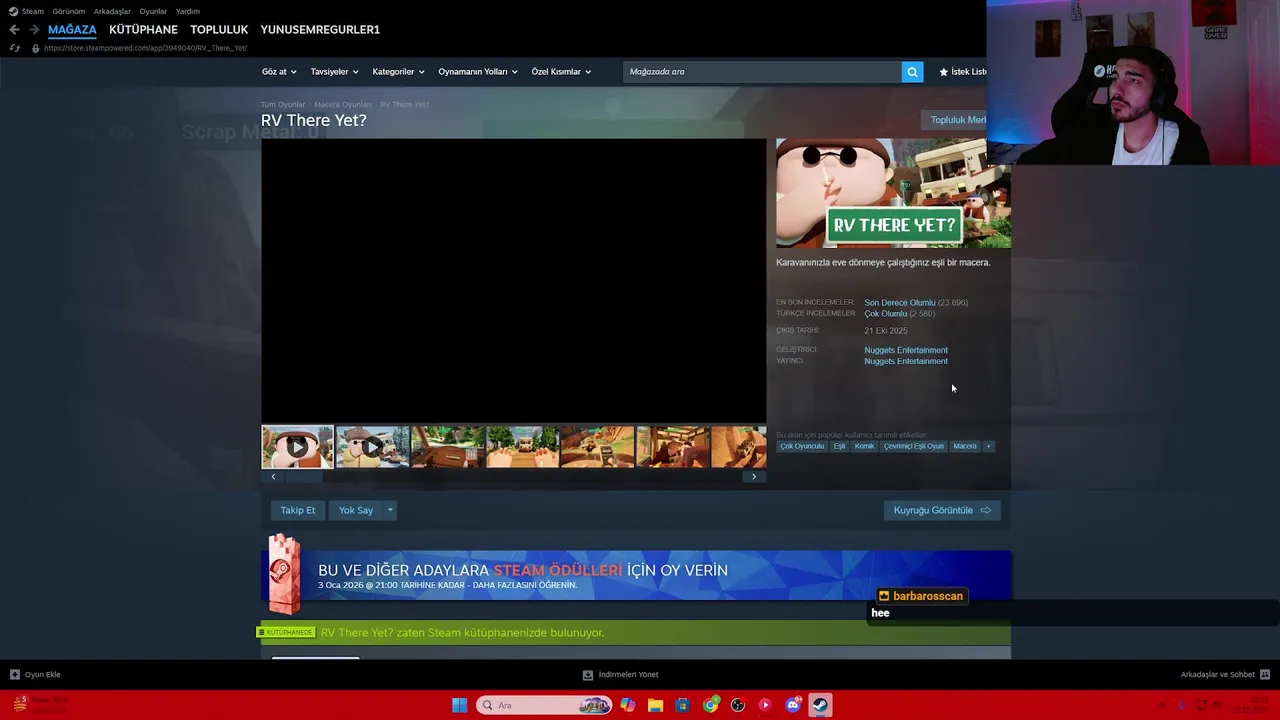The height and width of the screenshot is (720, 1280).
Task: Open Google Chrome from taskbar
Action: pos(710,705)
